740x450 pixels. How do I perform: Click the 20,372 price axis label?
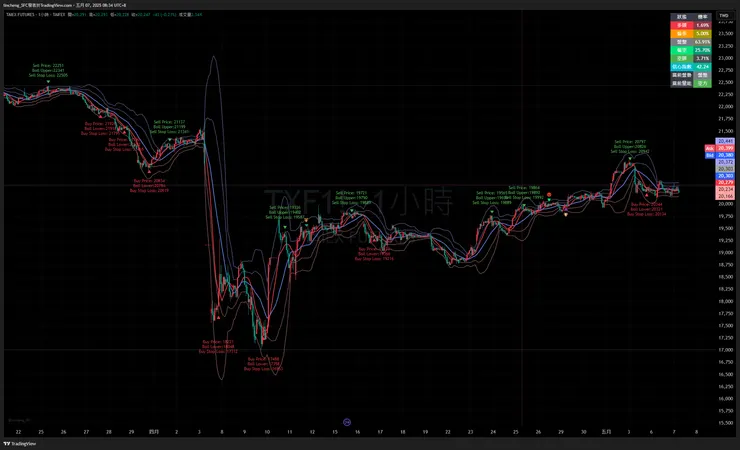(x=725, y=162)
